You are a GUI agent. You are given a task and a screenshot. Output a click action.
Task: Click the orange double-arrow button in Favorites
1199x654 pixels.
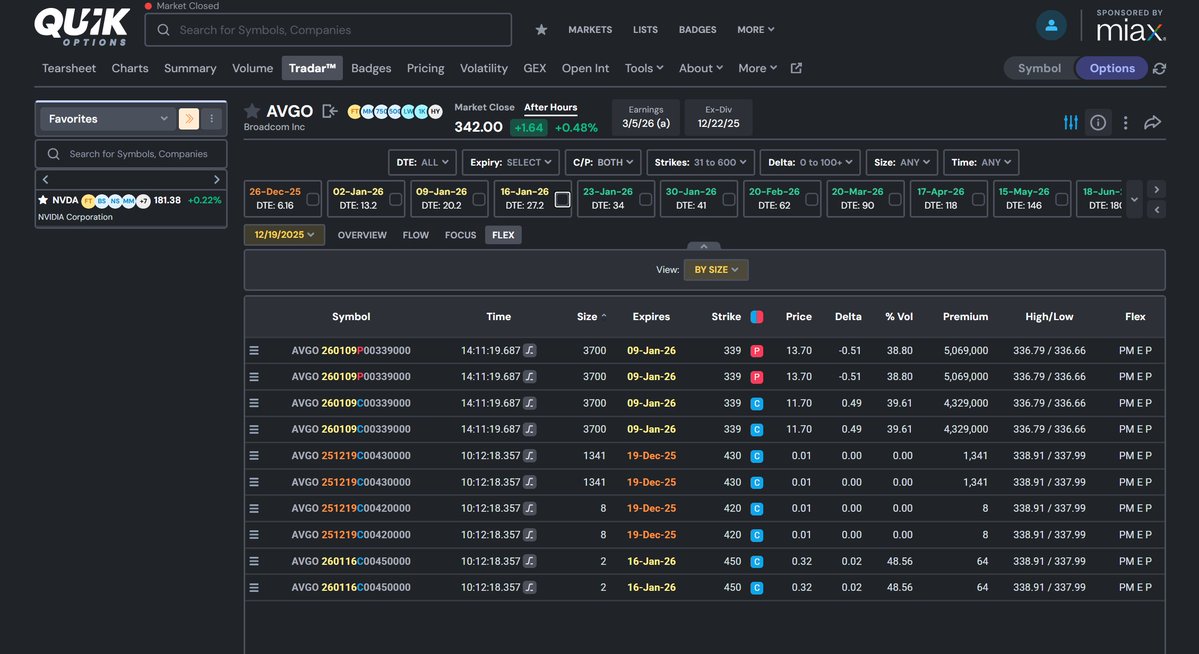click(x=188, y=119)
